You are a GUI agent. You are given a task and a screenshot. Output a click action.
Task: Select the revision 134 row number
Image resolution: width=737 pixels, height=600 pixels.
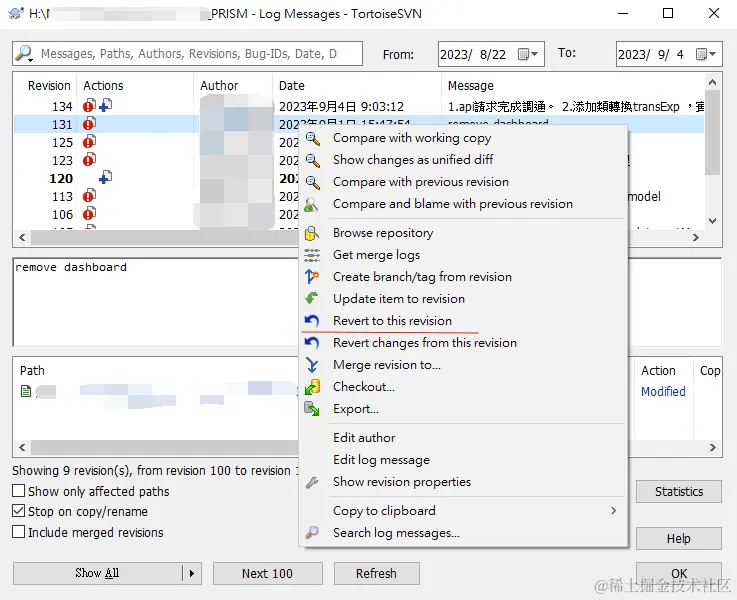(x=62, y=107)
